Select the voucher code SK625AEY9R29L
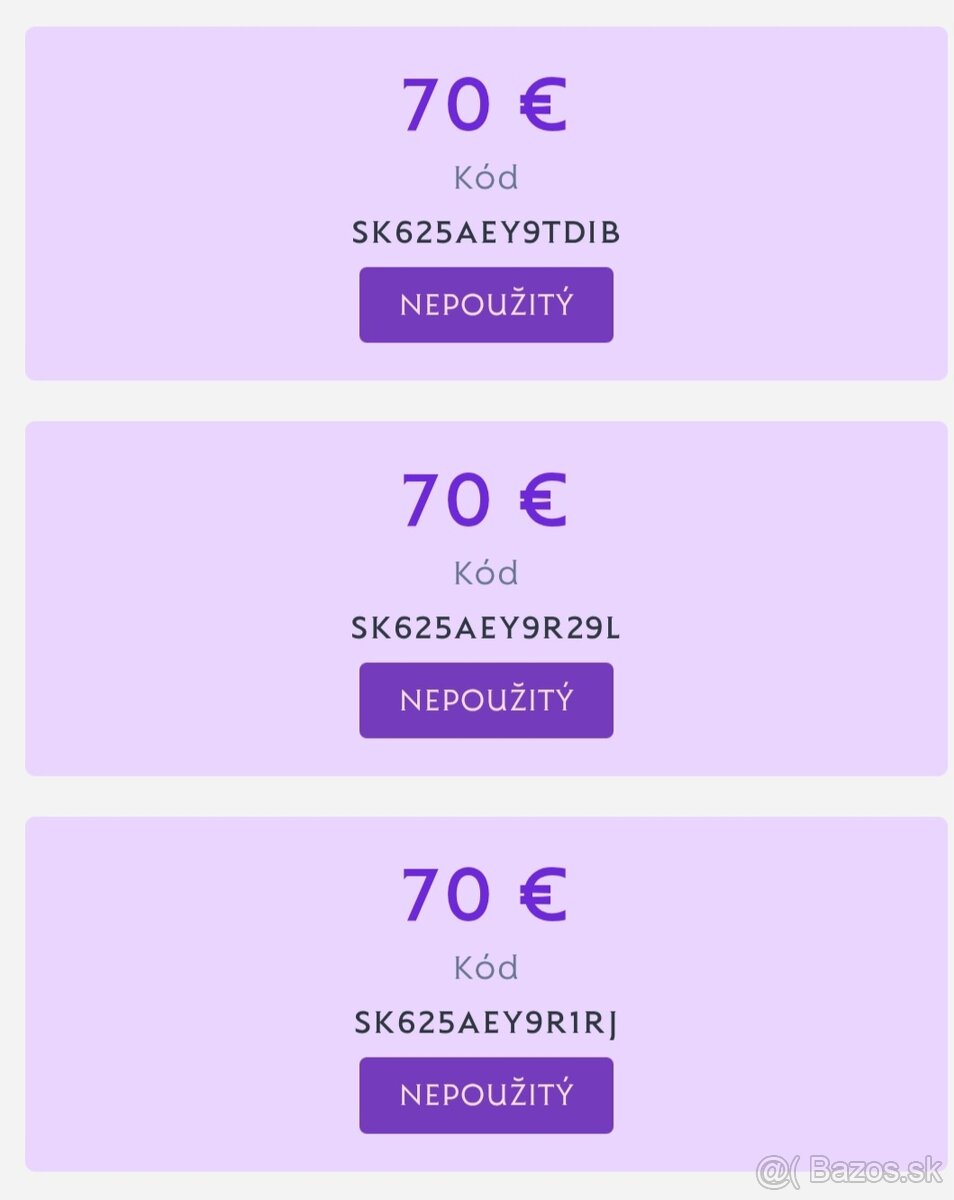This screenshot has width=954, height=1200. [486, 628]
